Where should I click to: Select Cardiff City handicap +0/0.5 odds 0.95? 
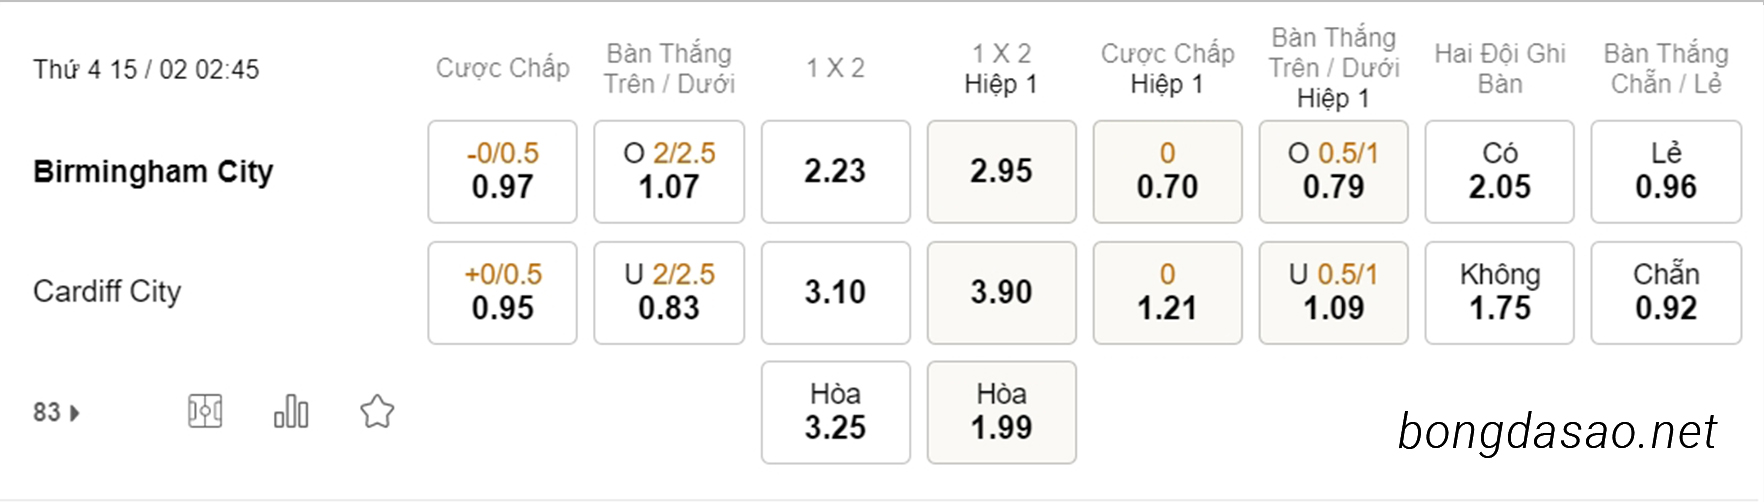click(x=502, y=292)
